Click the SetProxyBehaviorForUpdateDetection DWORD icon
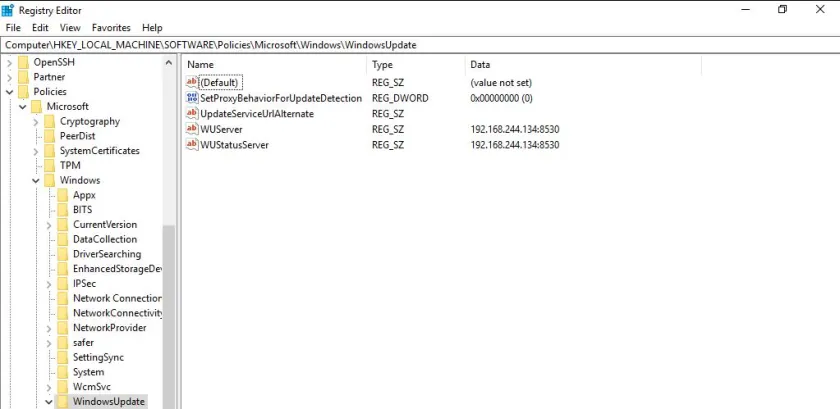 pyautogui.click(x=193, y=98)
